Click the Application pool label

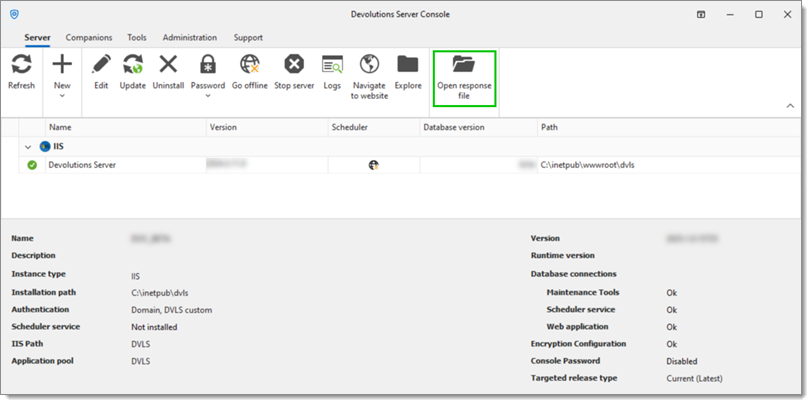click(x=42, y=360)
